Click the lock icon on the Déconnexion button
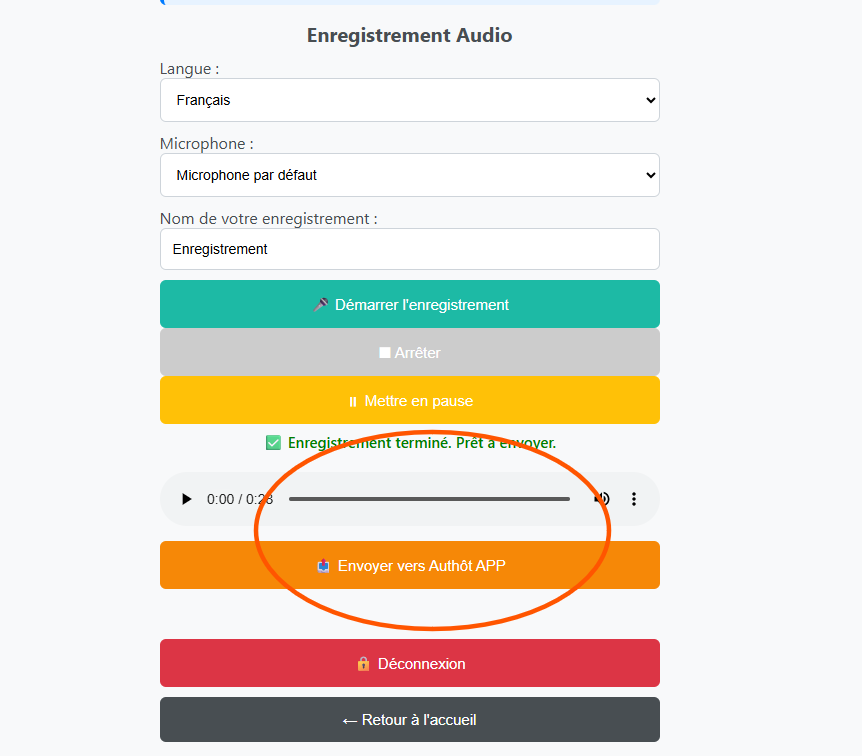Viewport: 862px width, 756px height. 363,664
